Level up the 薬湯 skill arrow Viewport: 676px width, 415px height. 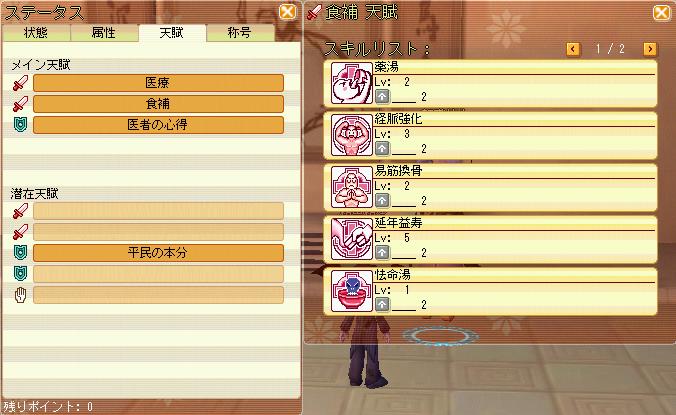[382, 97]
